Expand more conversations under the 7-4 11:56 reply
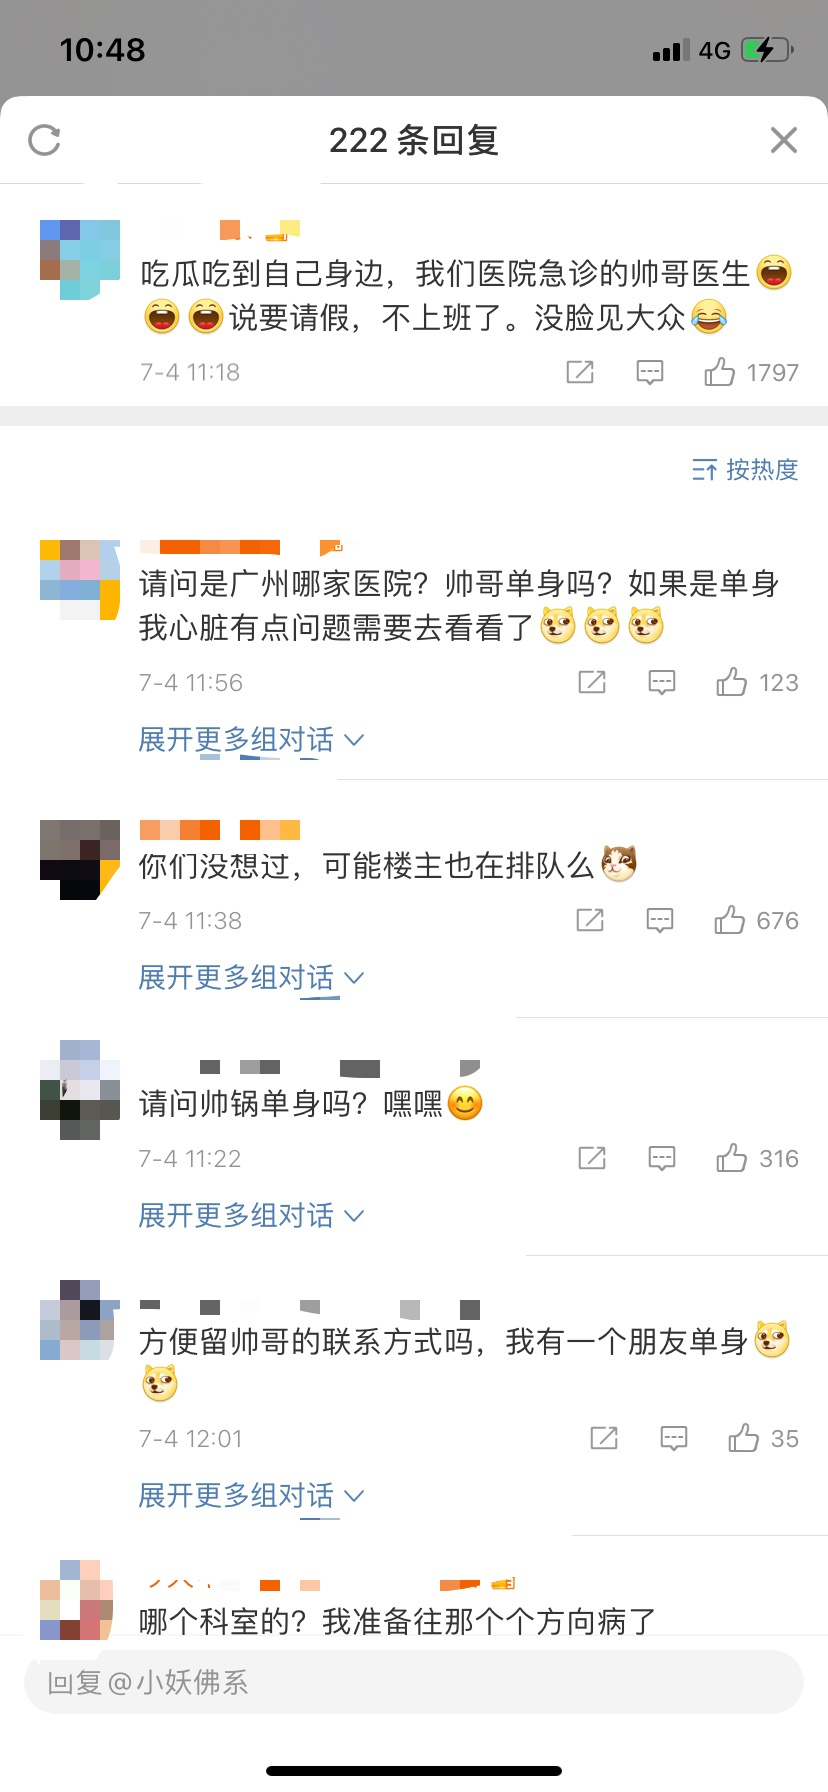 click(251, 740)
